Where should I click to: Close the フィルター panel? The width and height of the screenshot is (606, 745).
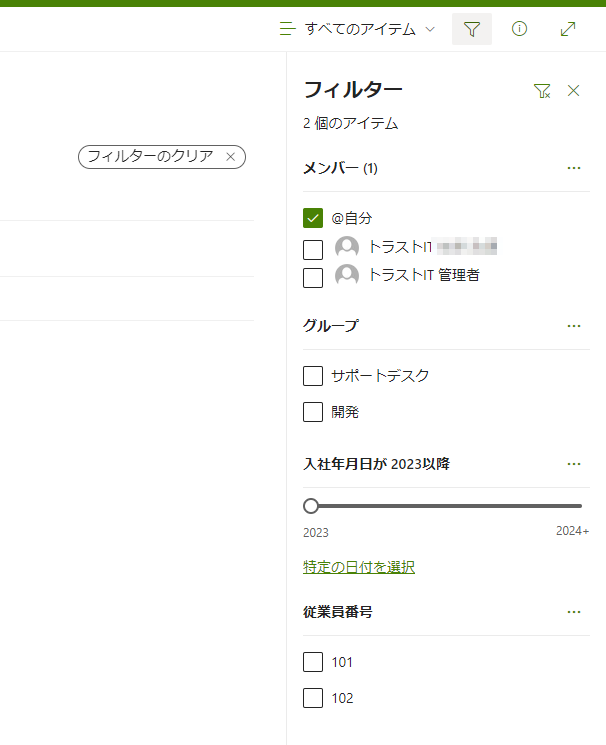click(574, 91)
